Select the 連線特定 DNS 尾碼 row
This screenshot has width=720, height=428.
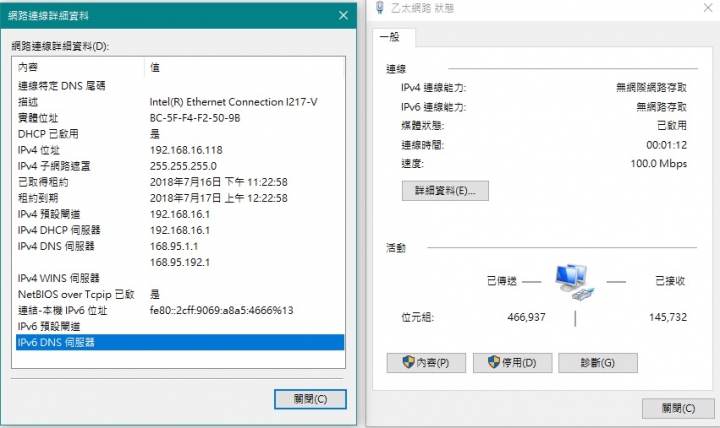coord(180,86)
